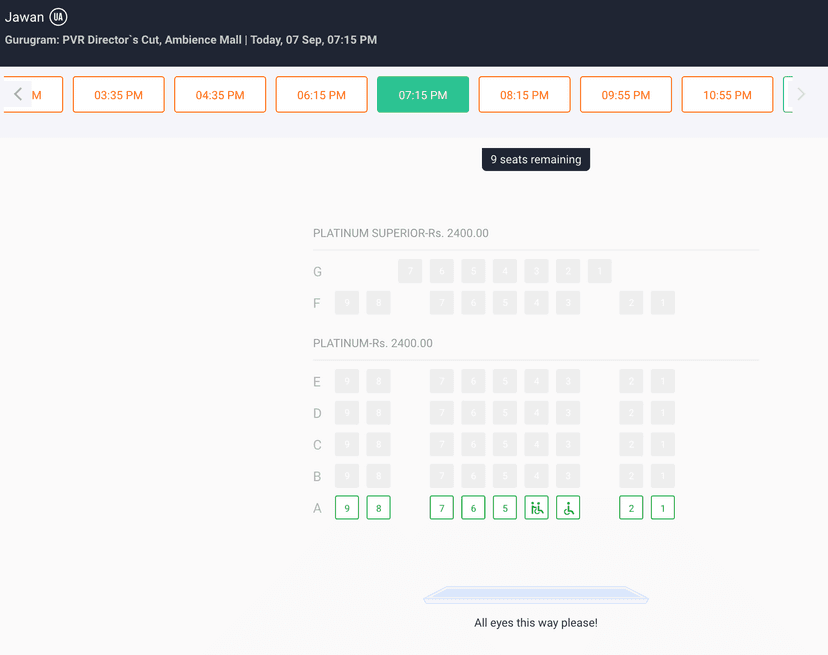Select the wheelchair accessible seat in row A

point(568,508)
